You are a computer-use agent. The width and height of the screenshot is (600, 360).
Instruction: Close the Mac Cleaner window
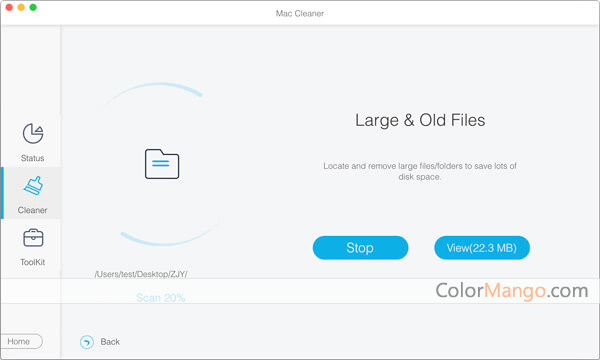pyautogui.click(x=9, y=7)
